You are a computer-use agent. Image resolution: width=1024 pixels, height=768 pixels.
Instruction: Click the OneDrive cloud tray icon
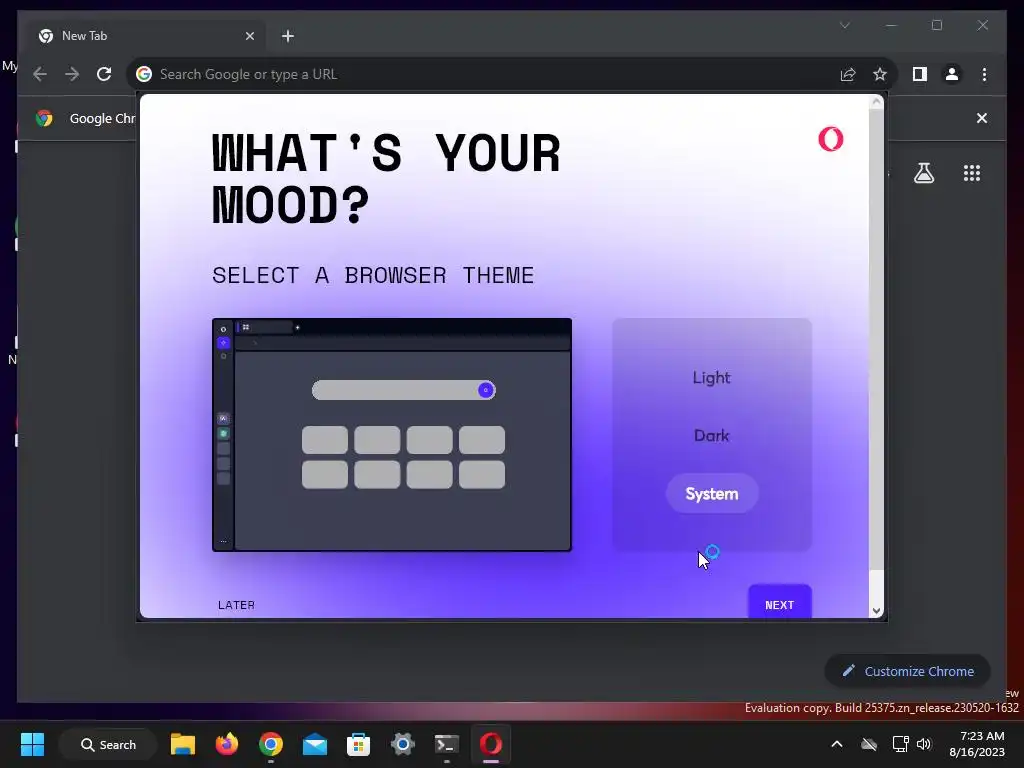click(869, 744)
